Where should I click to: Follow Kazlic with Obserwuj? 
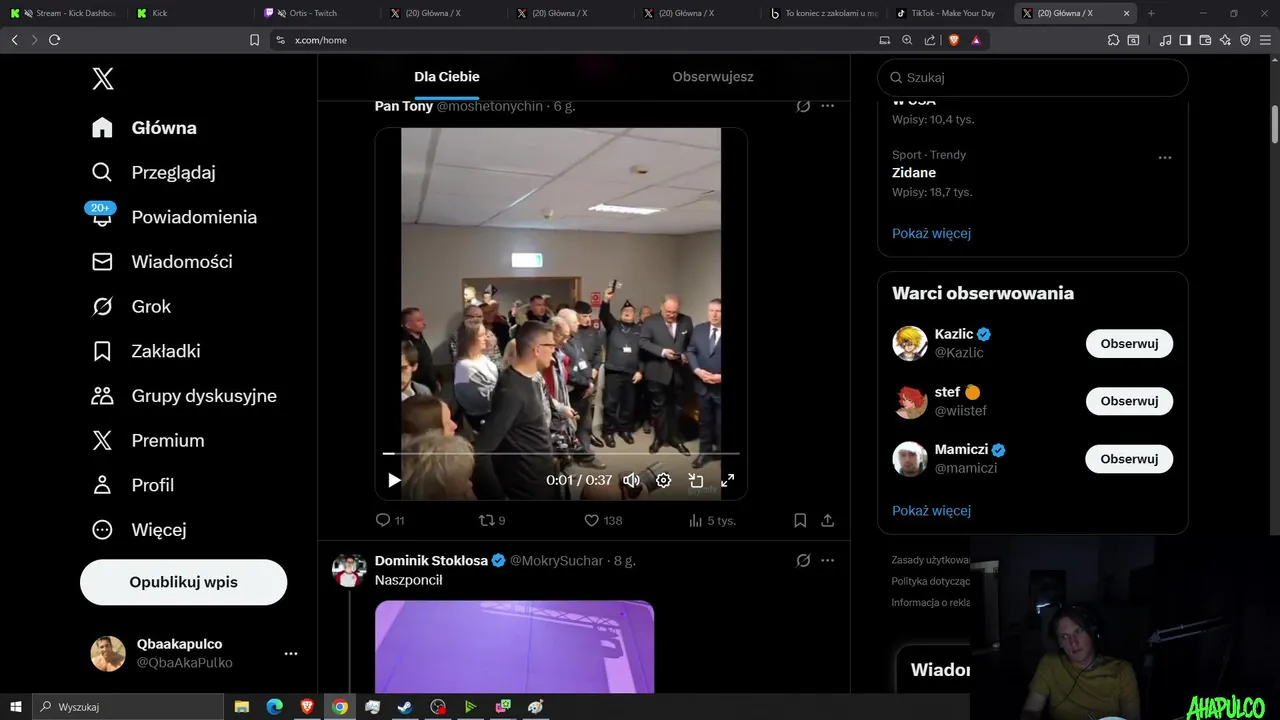[x=1129, y=344]
